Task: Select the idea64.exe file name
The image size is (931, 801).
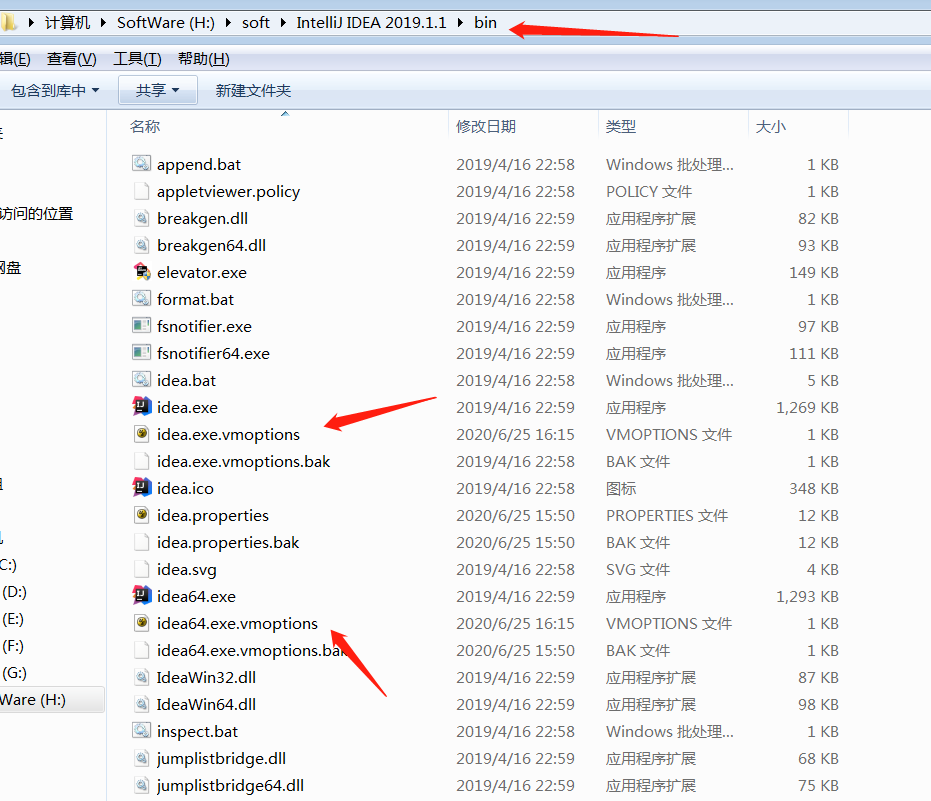Action: point(196,596)
